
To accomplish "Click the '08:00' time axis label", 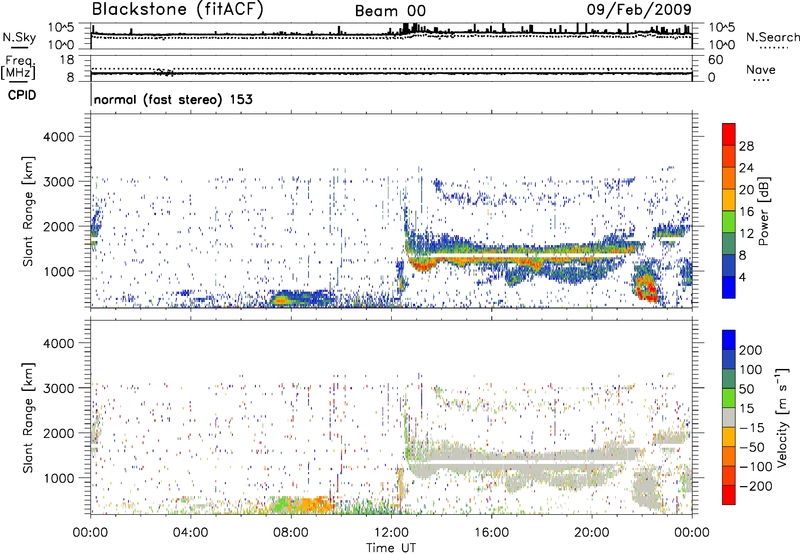I will tap(291, 533).
